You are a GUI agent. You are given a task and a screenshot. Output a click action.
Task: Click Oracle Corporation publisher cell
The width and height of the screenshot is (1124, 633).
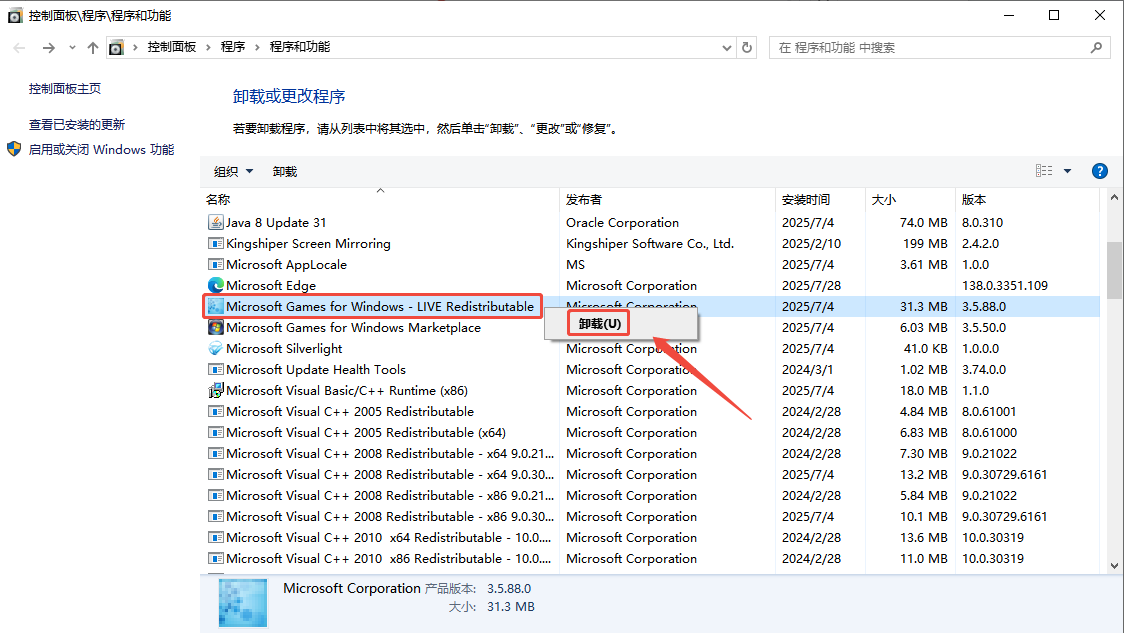[x=622, y=223]
